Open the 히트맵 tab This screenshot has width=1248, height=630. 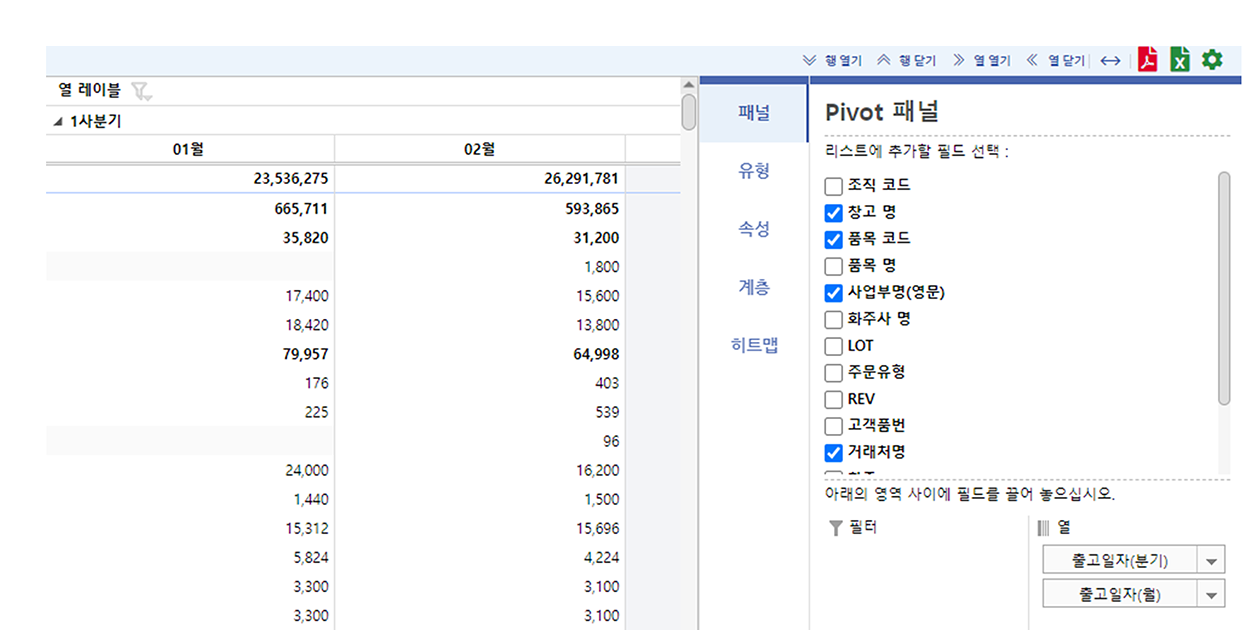point(754,346)
